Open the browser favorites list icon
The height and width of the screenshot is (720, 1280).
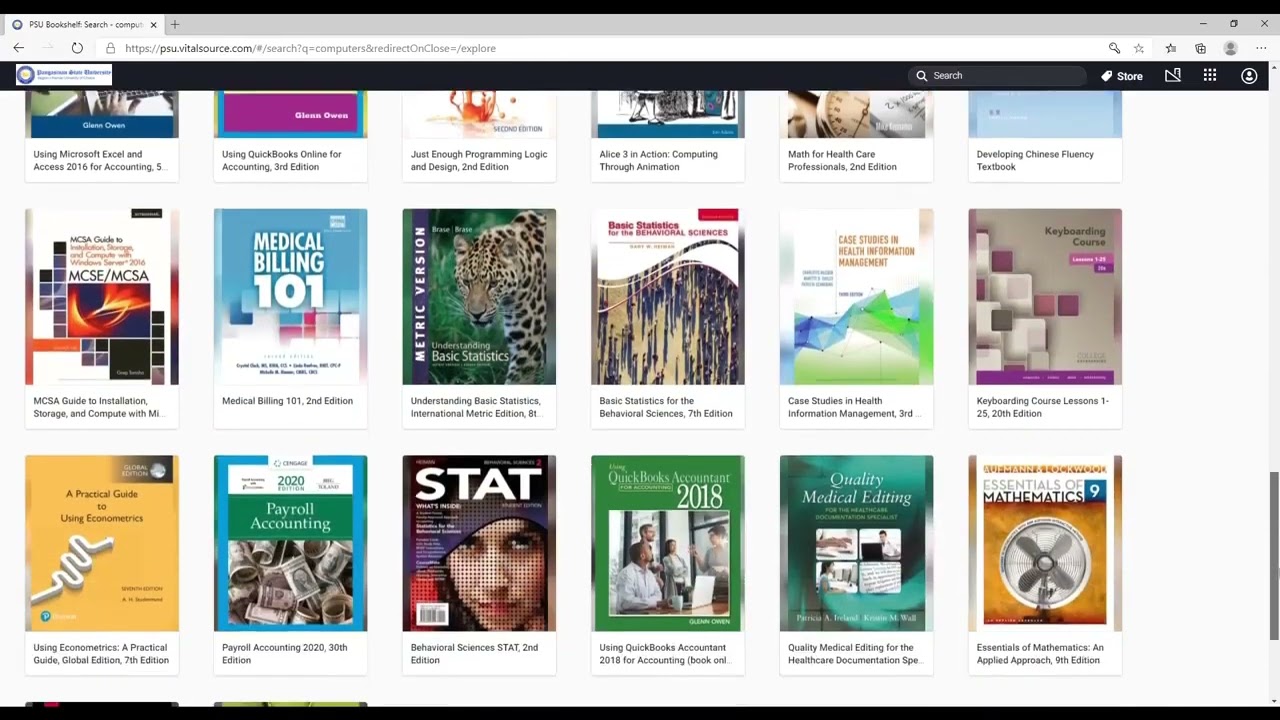coord(1171,48)
